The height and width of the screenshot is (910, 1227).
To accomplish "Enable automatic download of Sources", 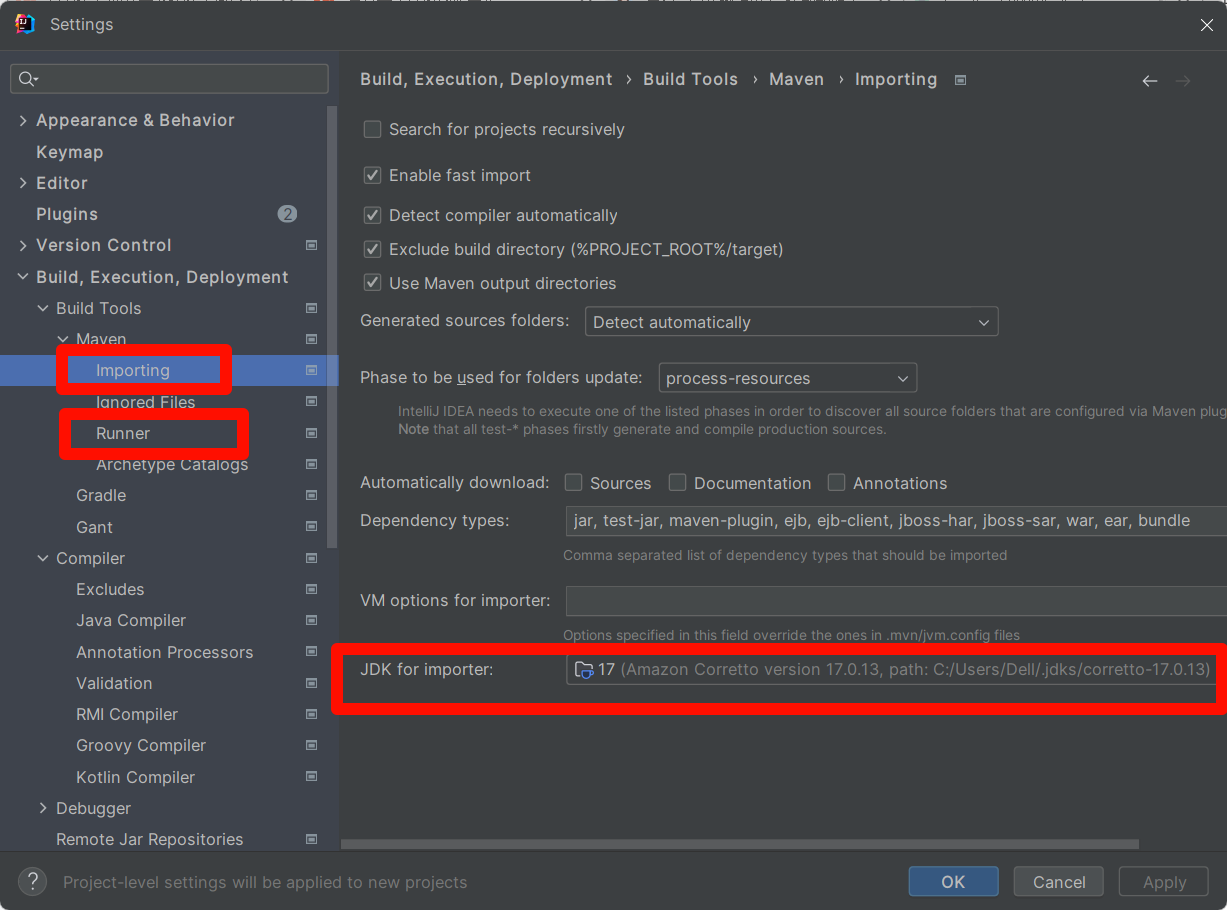I will click(x=574, y=483).
